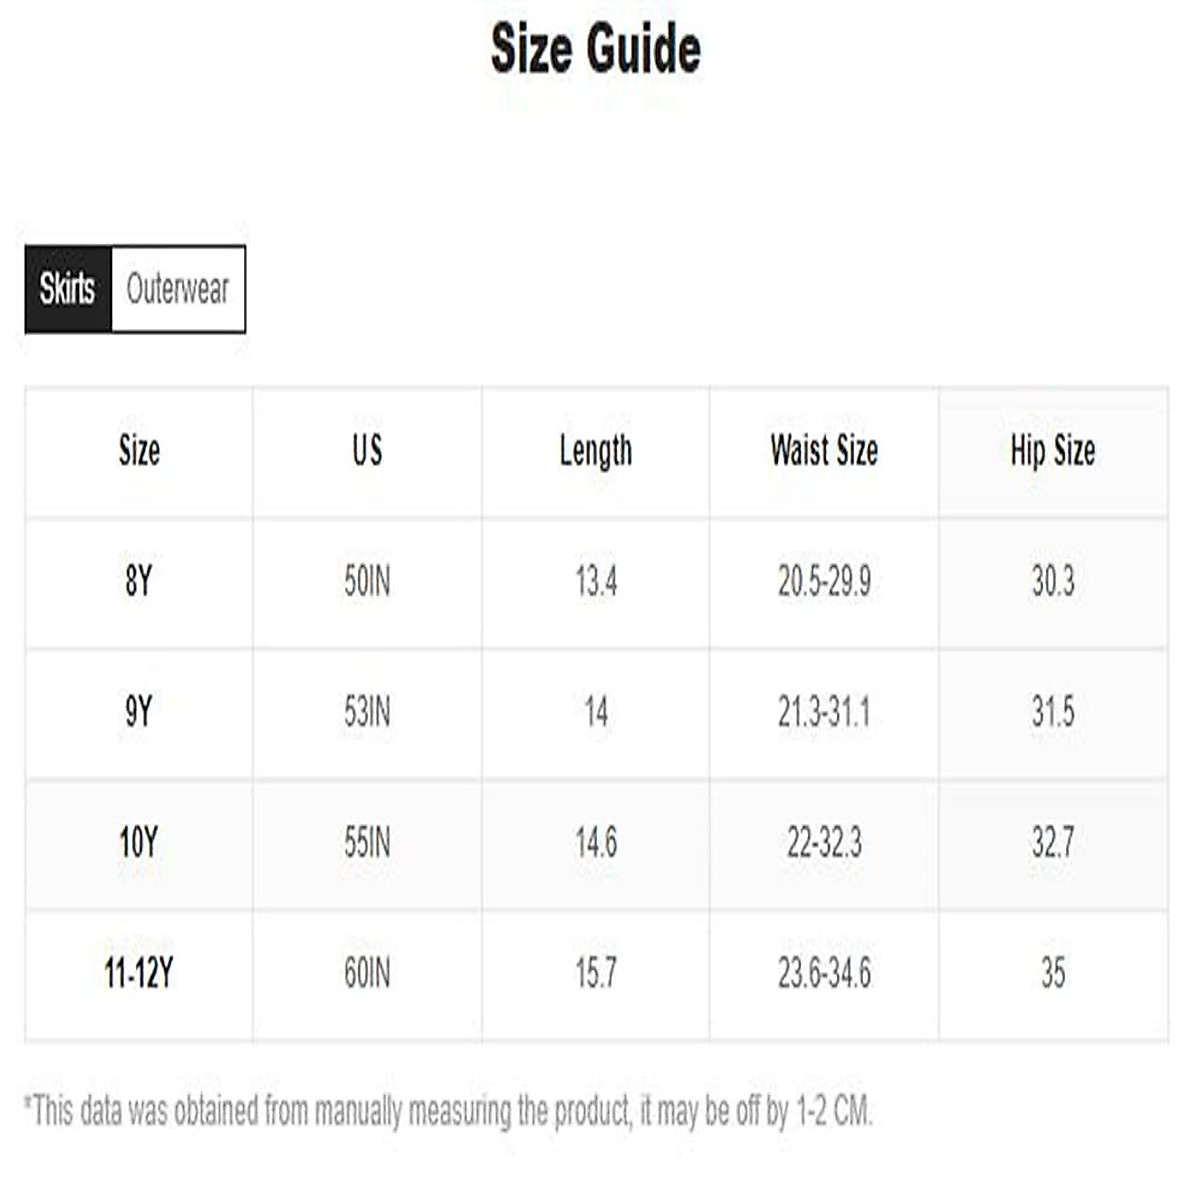Click the 14.6 length value
Screen dimensions: 1200x1200
(x=596, y=843)
